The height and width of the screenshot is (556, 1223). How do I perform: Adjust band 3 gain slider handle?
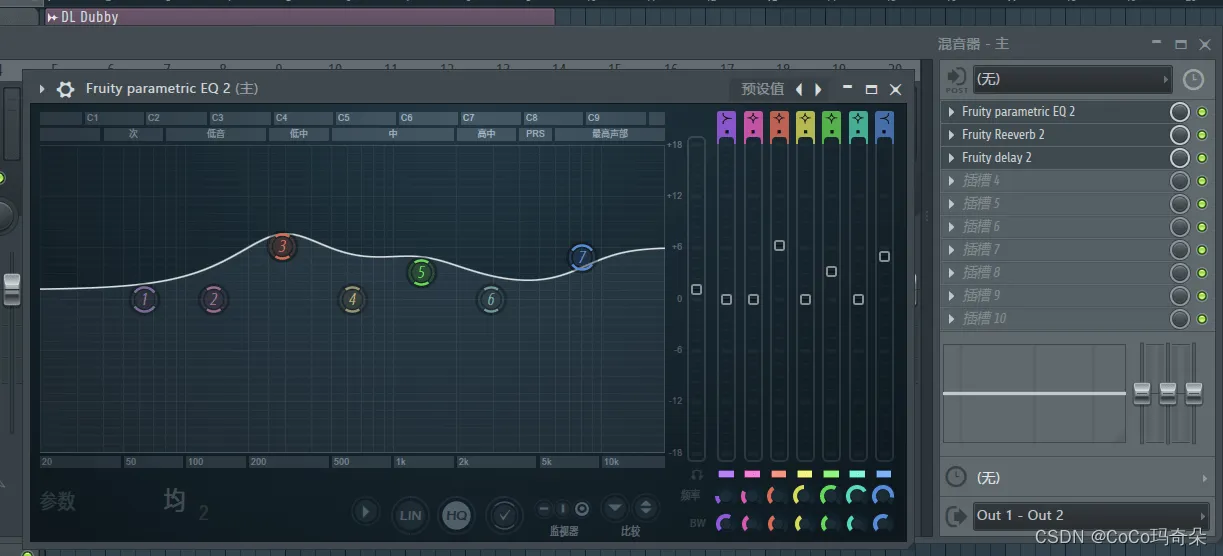pos(779,245)
